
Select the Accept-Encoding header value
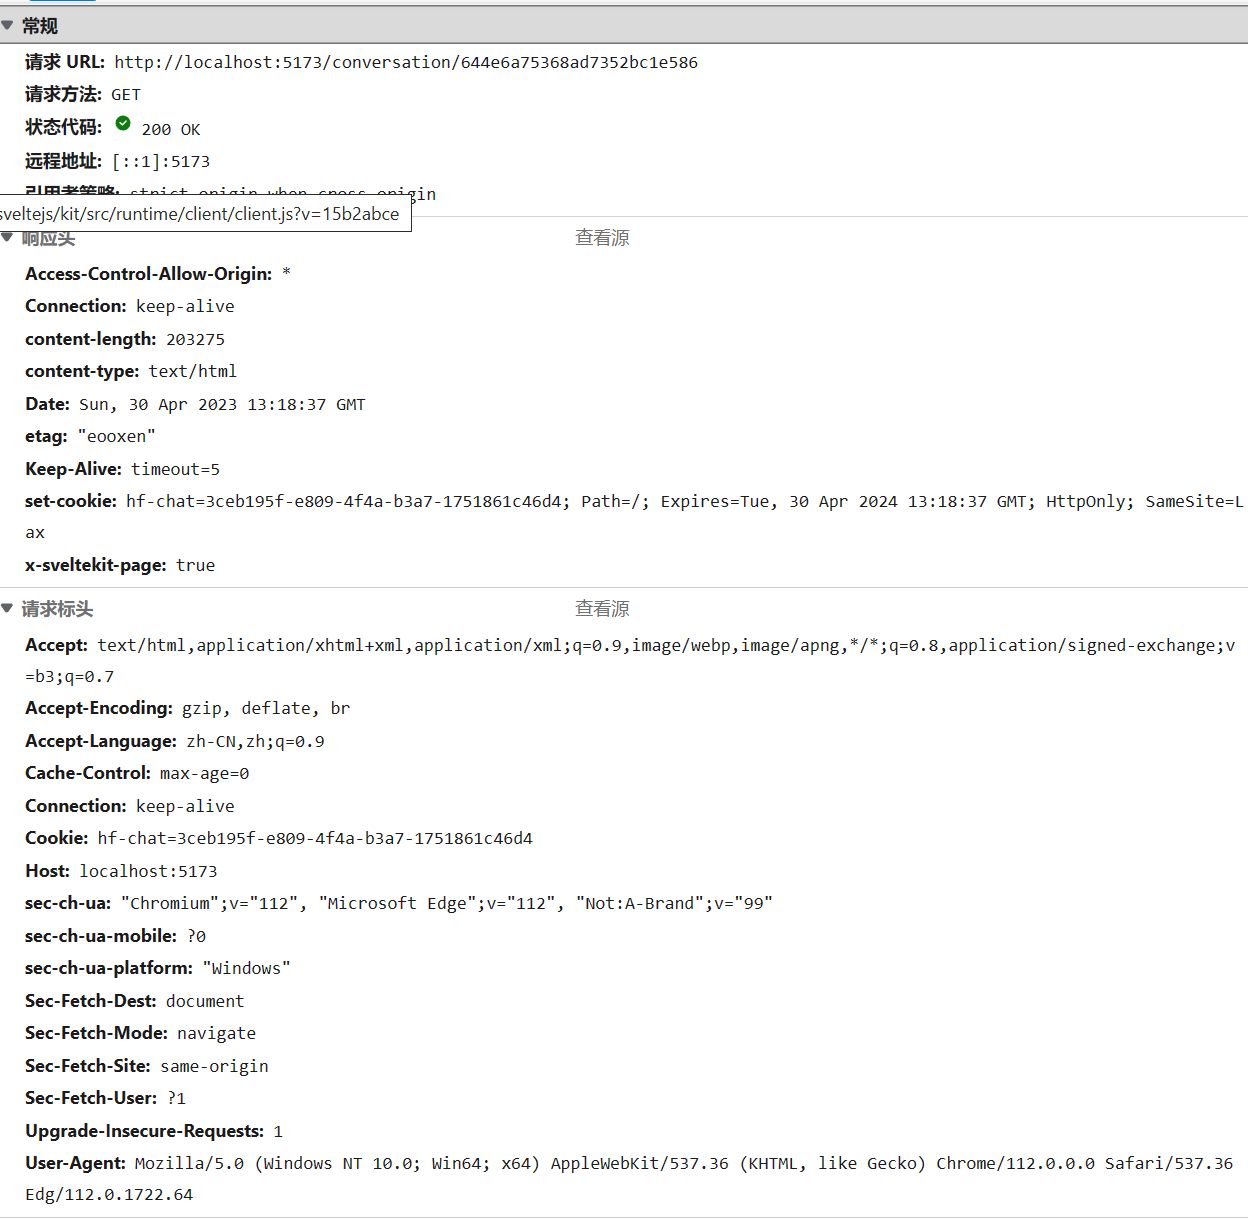coord(266,708)
